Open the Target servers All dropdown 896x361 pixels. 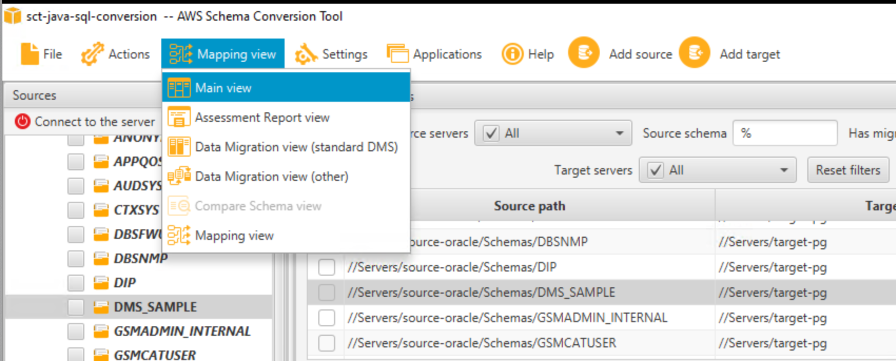[x=718, y=170]
